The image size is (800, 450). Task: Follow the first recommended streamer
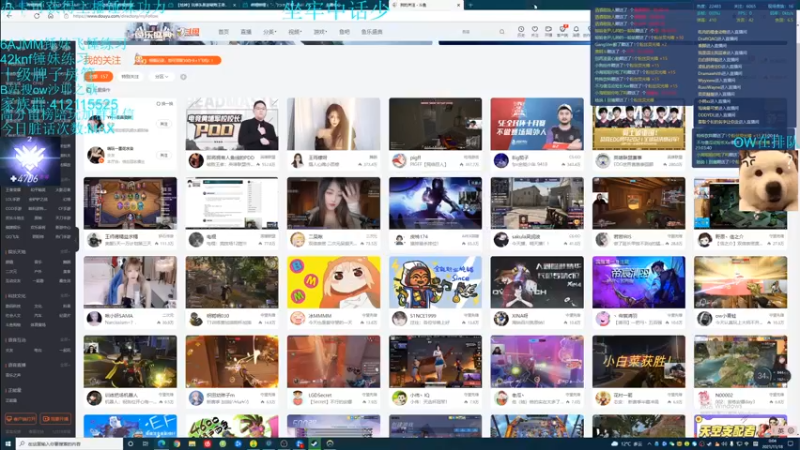point(164,124)
